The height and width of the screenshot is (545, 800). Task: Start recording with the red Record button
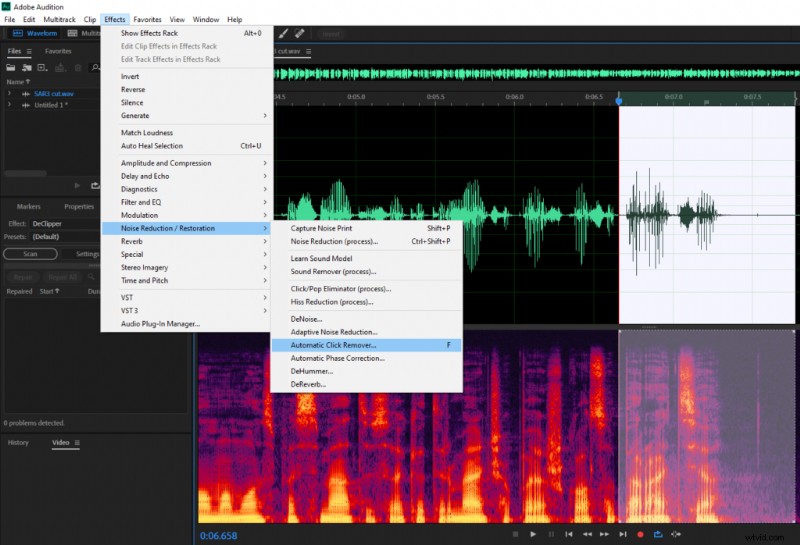point(640,534)
